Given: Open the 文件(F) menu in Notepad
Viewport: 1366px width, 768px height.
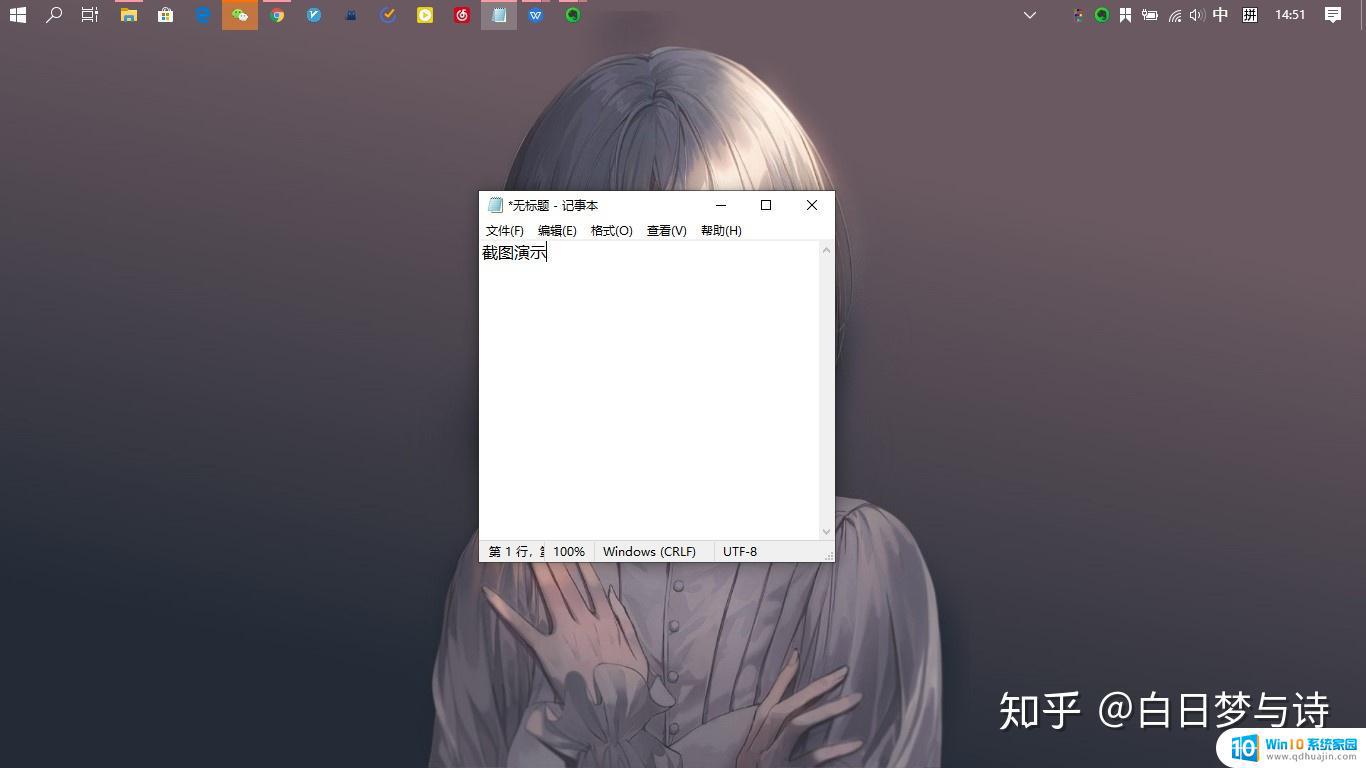Looking at the screenshot, I should point(505,231).
